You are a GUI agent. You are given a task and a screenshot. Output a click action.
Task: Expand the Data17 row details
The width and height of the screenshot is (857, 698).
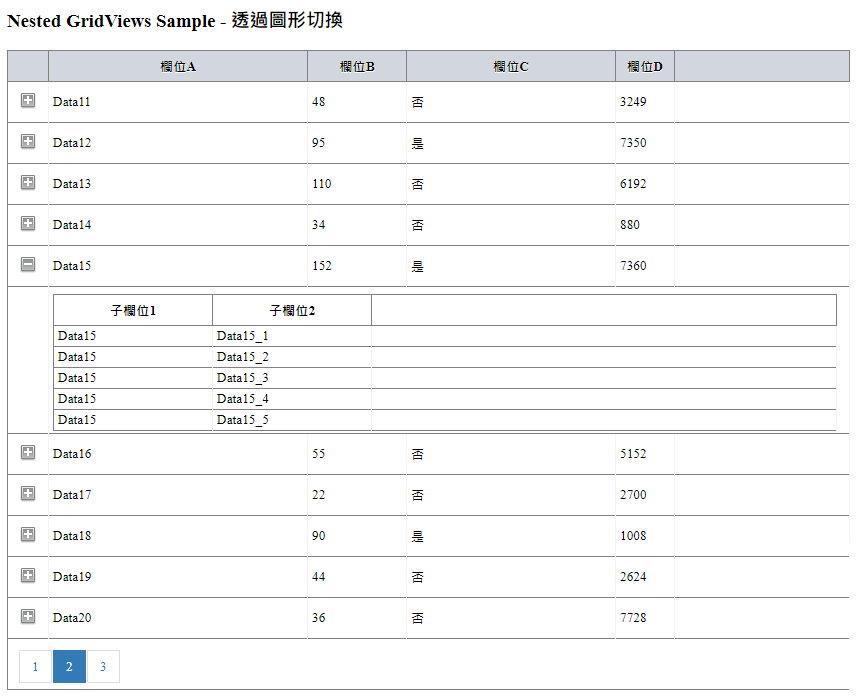pos(30,494)
